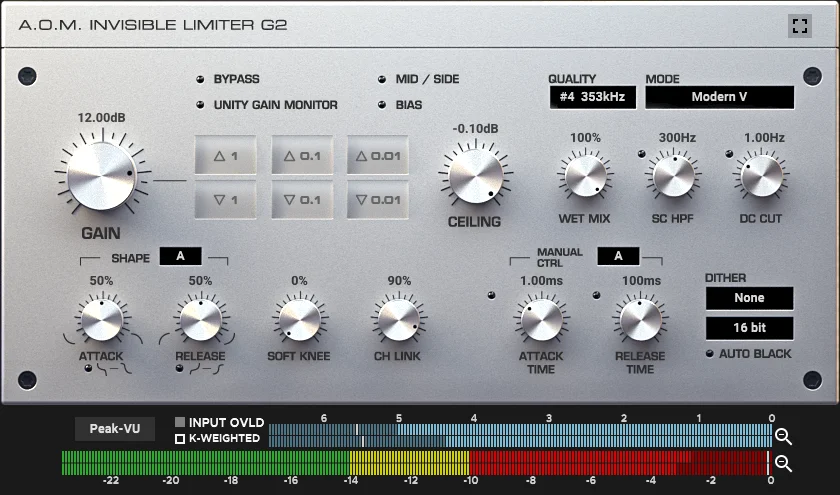Open the DITHER type dropdown None
The height and width of the screenshot is (495, 840).
click(x=749, y=298)
